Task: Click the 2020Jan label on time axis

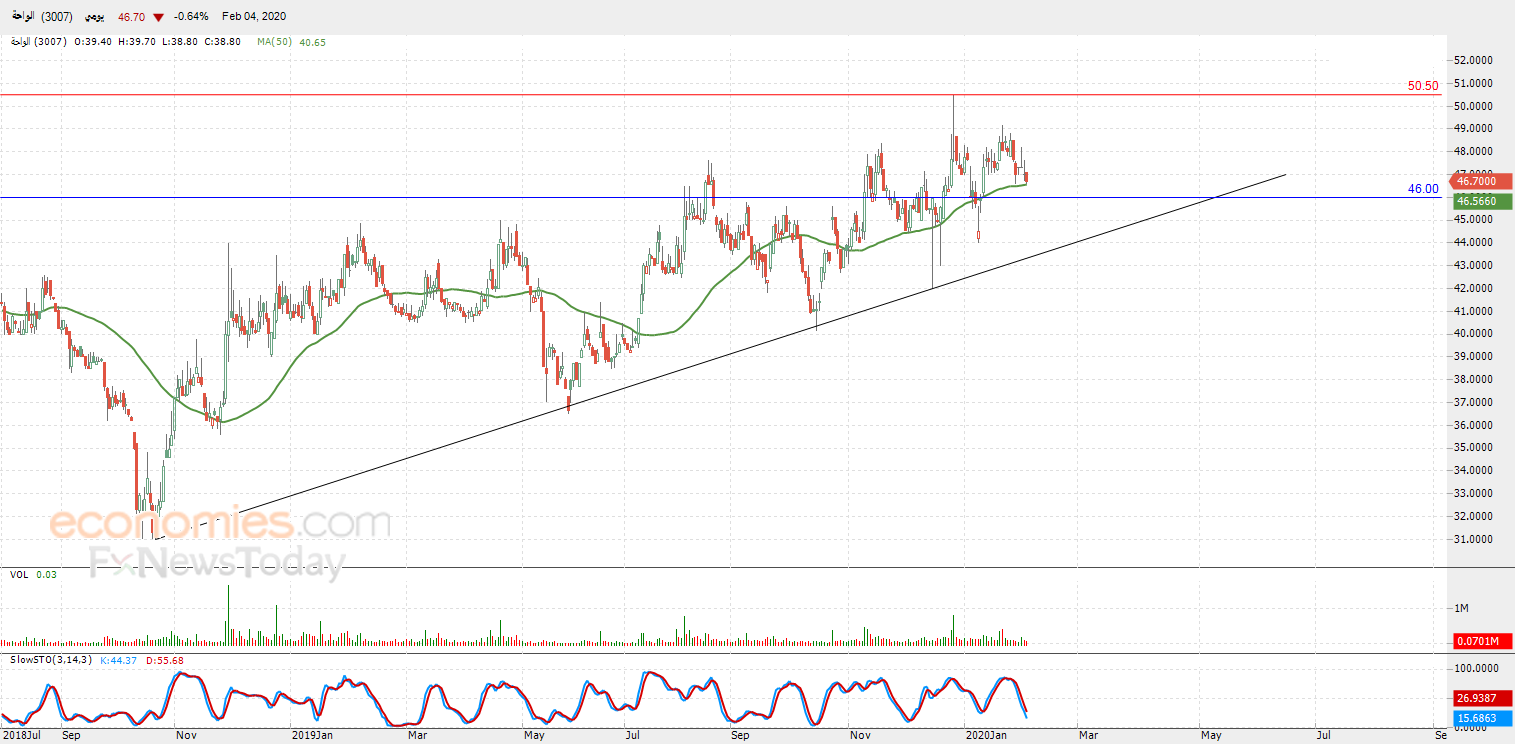Action: 990,736
